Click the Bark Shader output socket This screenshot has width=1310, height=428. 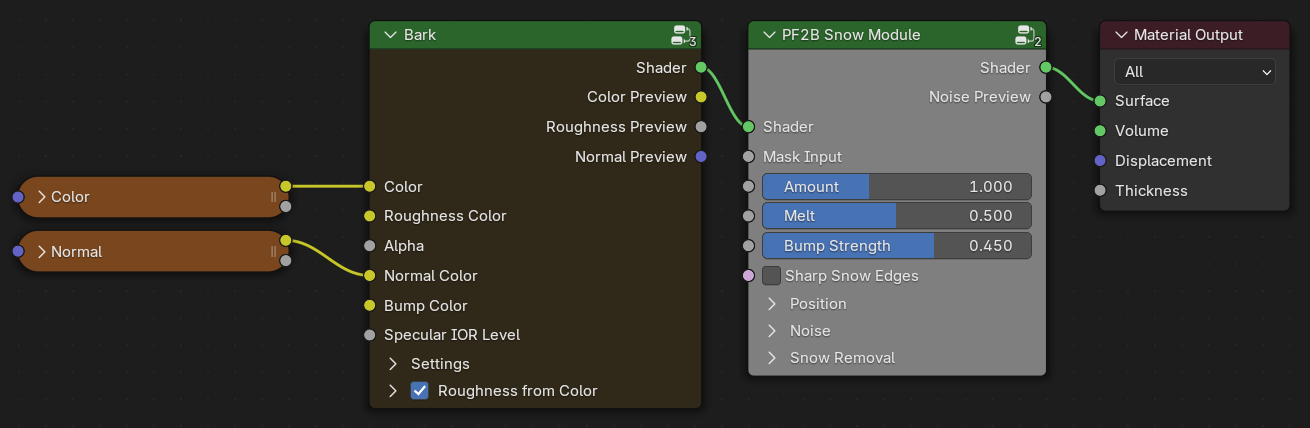point(701,68)
